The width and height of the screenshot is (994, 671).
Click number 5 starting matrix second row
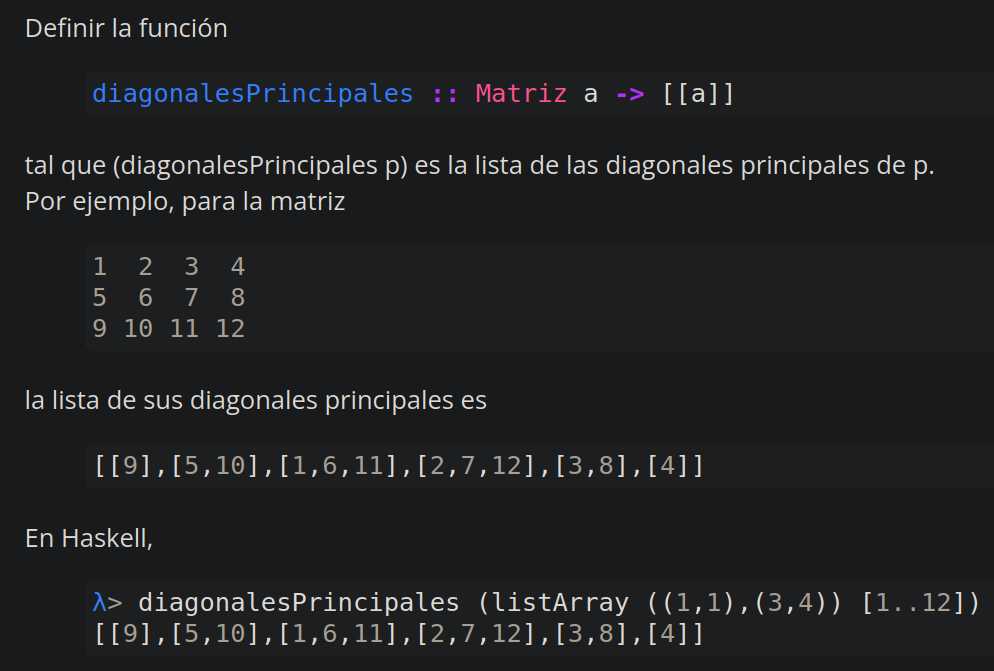click(100, 298)
